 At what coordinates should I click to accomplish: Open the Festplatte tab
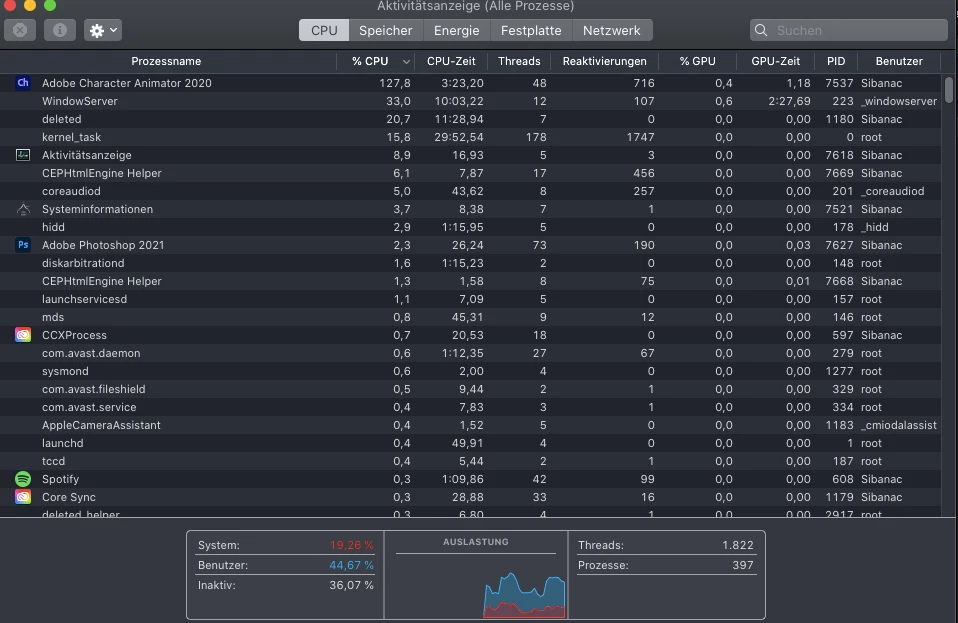click(x=531, y=30)
